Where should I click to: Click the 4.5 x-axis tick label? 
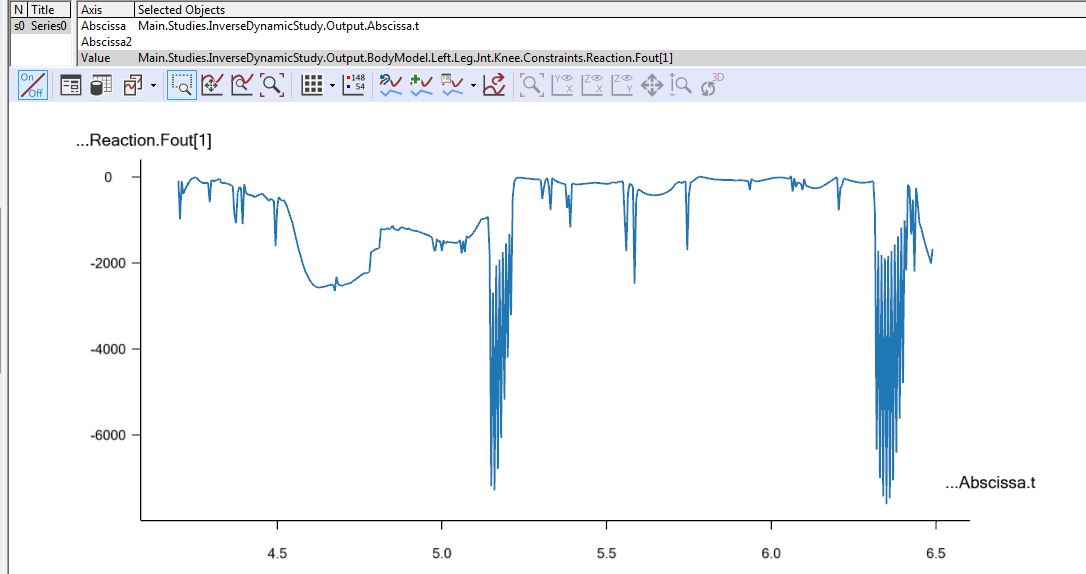coord(277,553)
